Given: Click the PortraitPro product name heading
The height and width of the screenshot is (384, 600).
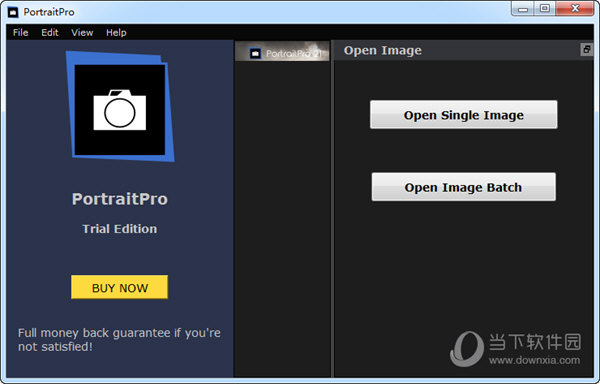Looking at the screenshot, I should pos(120,199).
